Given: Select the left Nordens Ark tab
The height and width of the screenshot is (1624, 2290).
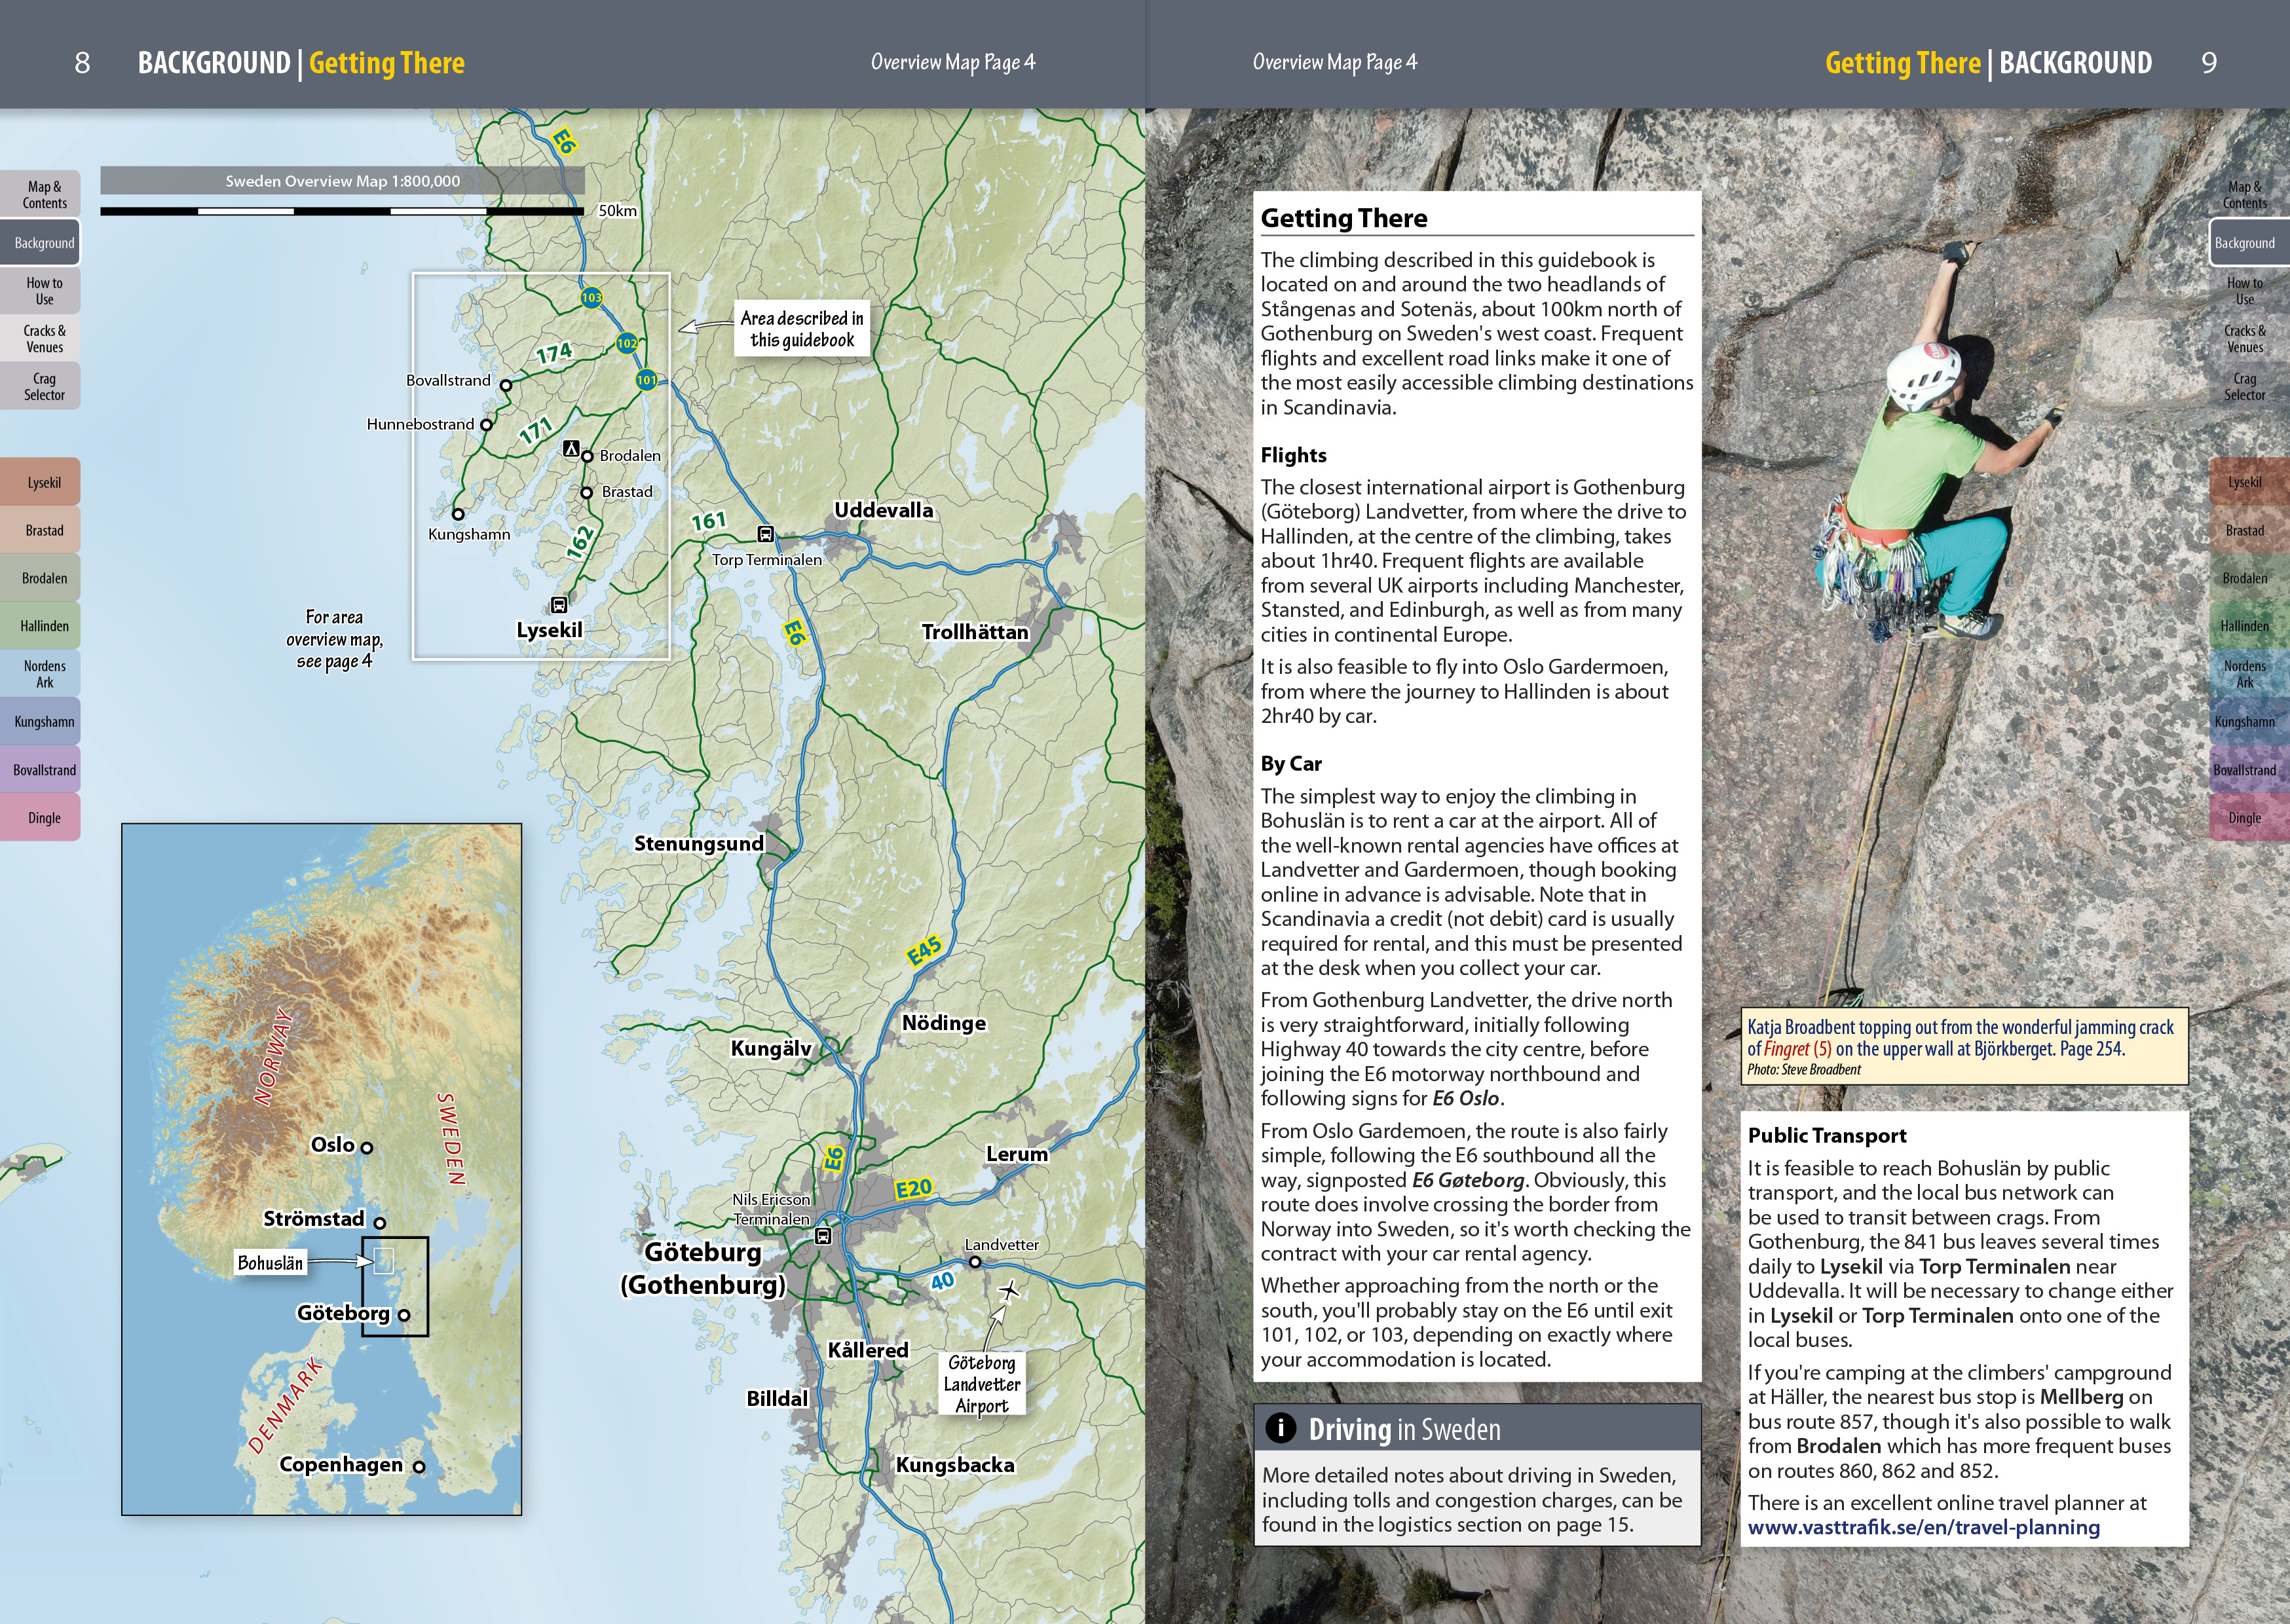Looking at the screenshot, I should tap(44, 674).
